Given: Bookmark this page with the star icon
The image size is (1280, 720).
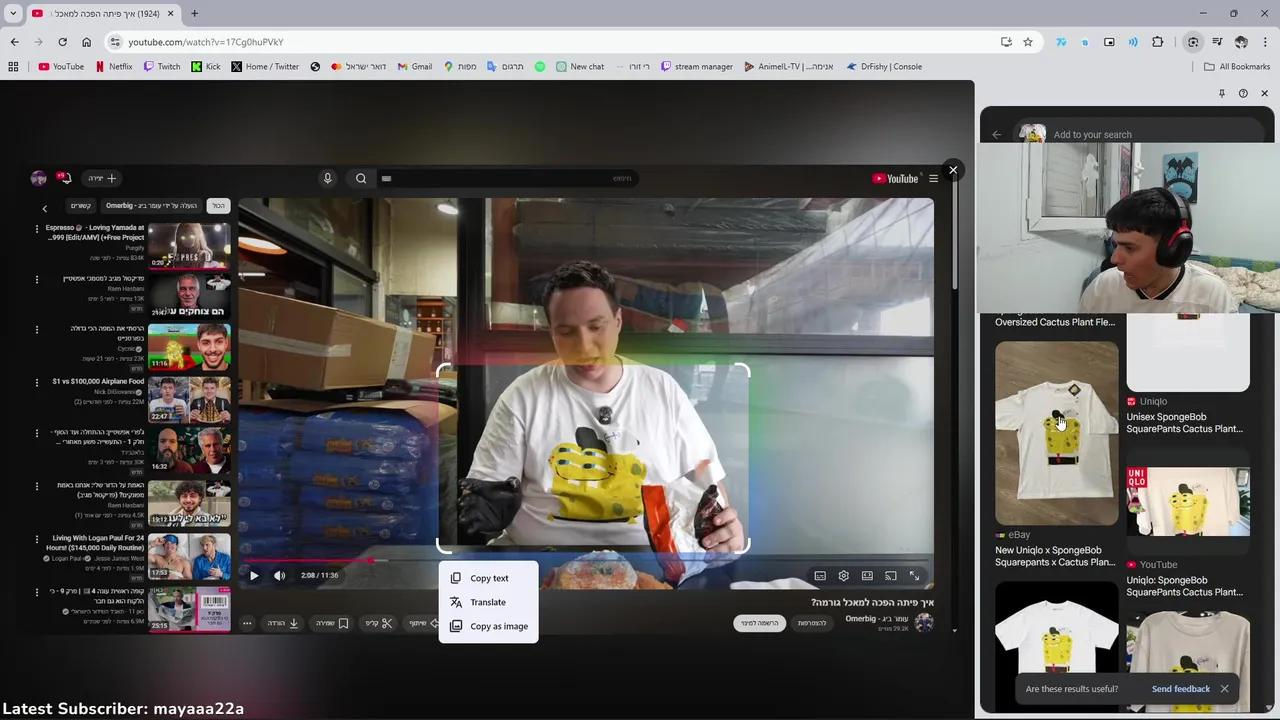Looking at the screenshot, I should pyautogui.click(x=1028, y=42).
